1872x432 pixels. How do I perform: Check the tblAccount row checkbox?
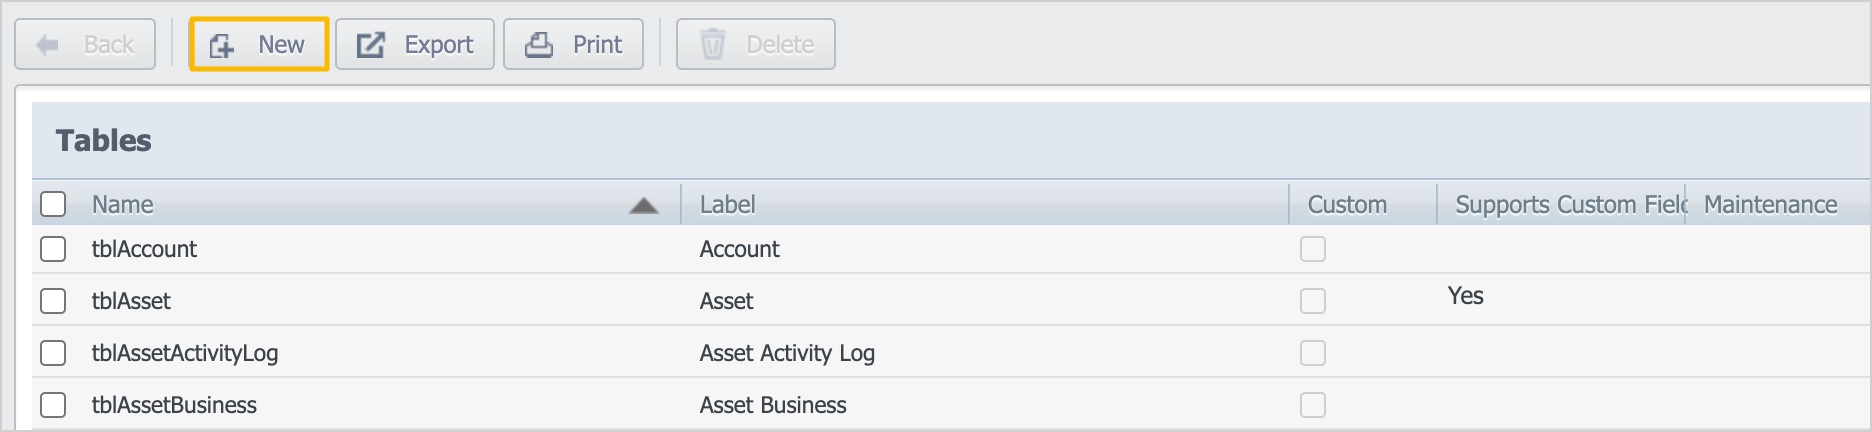(53, 249)
